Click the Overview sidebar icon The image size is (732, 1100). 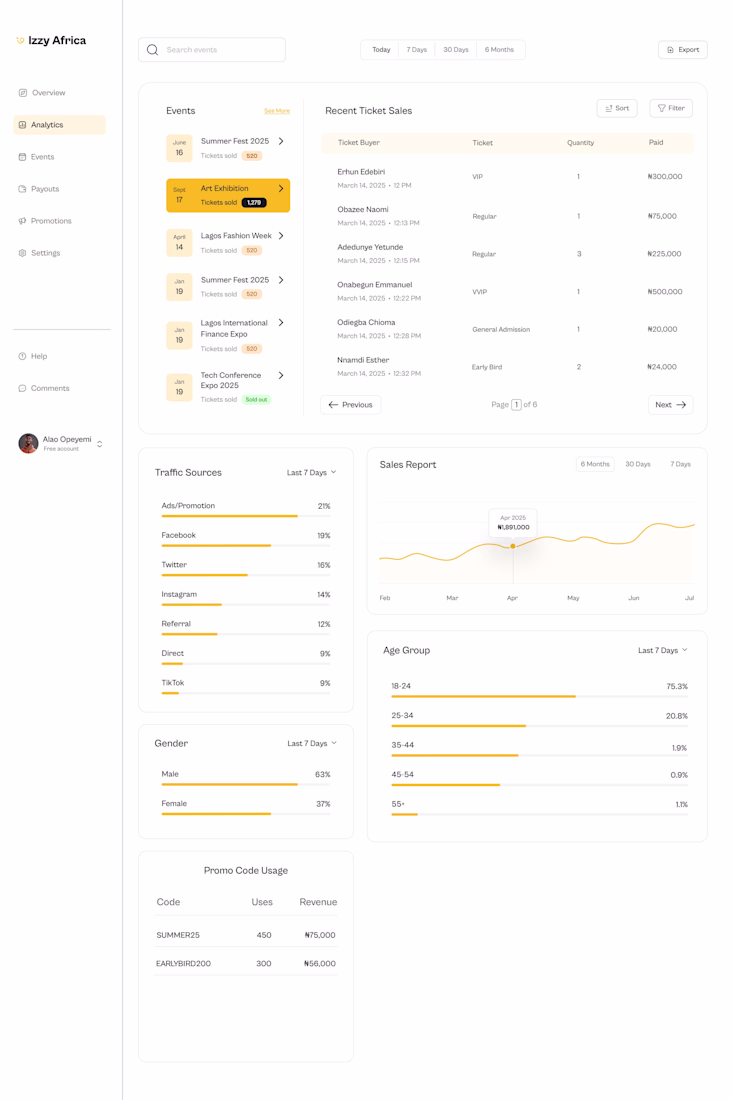22,93
